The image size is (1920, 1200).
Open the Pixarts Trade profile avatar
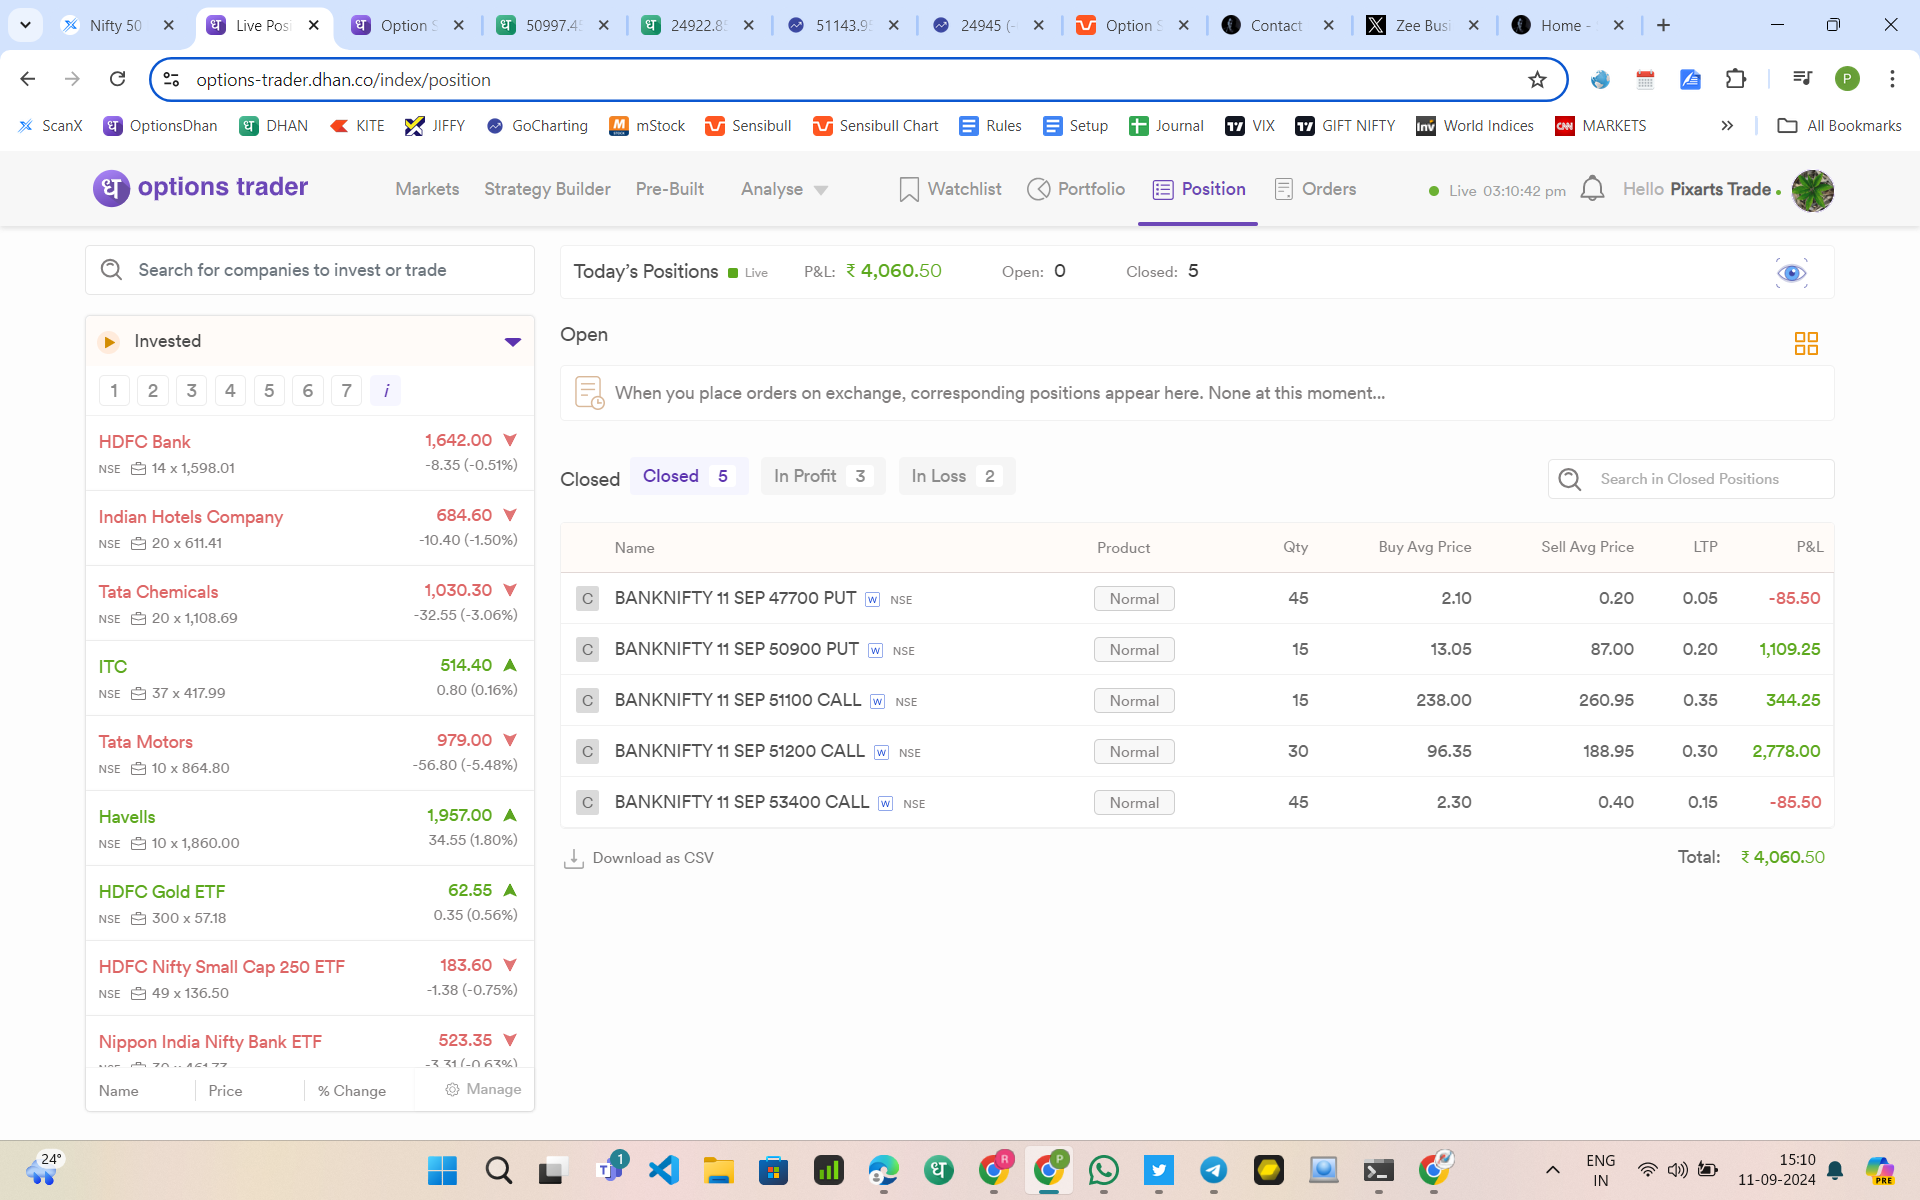[x=1812, y=190]
